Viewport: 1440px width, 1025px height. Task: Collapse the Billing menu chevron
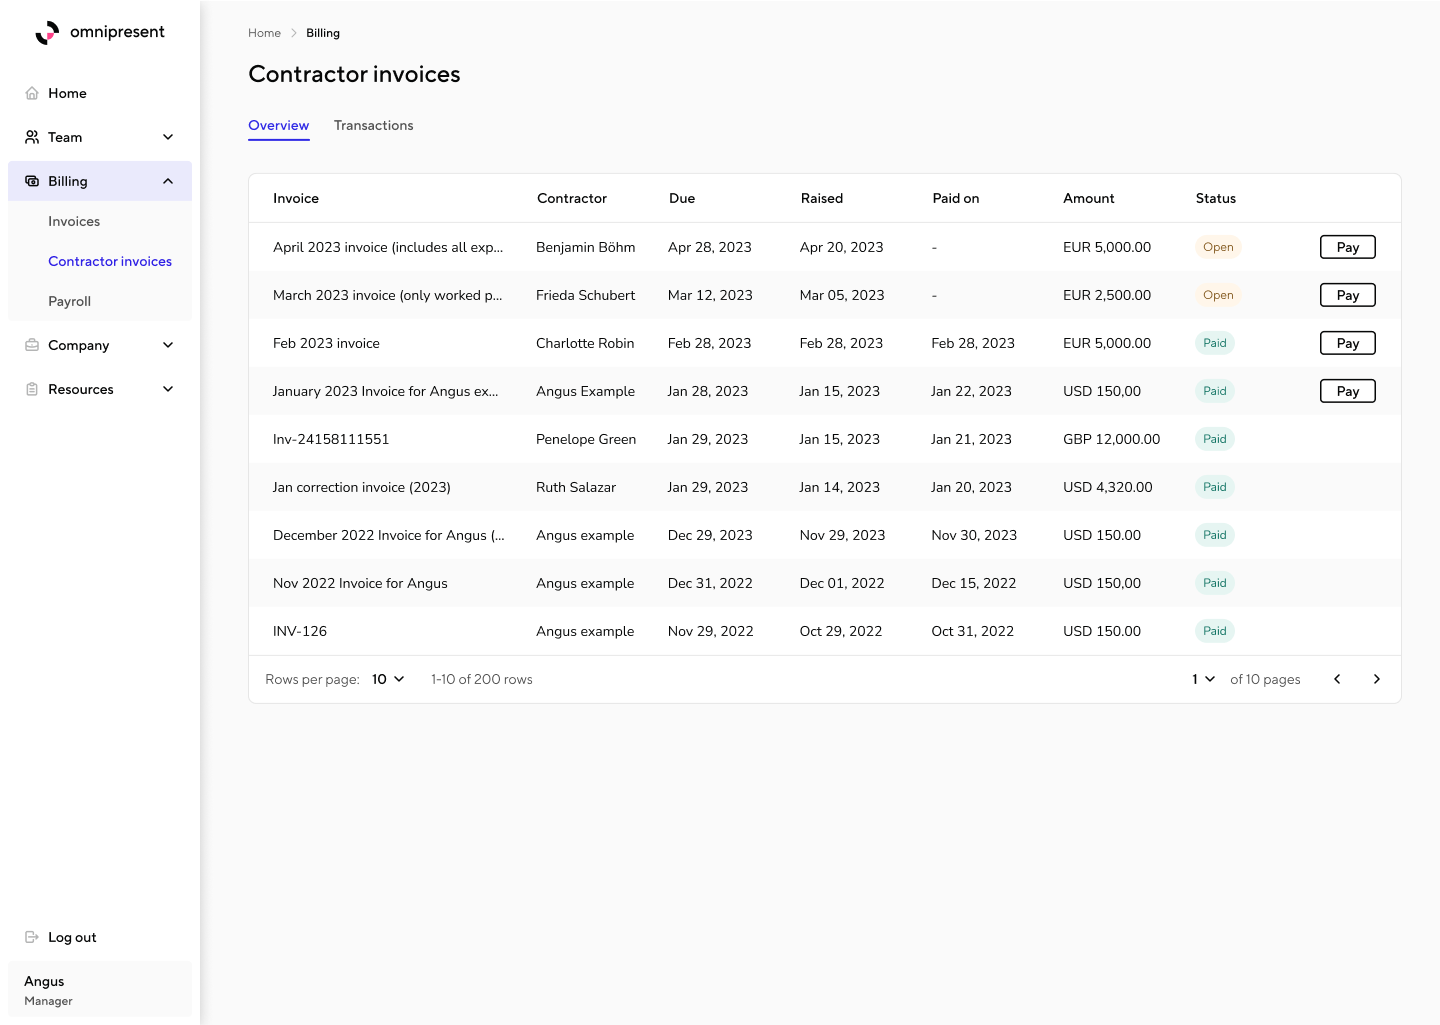[x=168, y=181]
